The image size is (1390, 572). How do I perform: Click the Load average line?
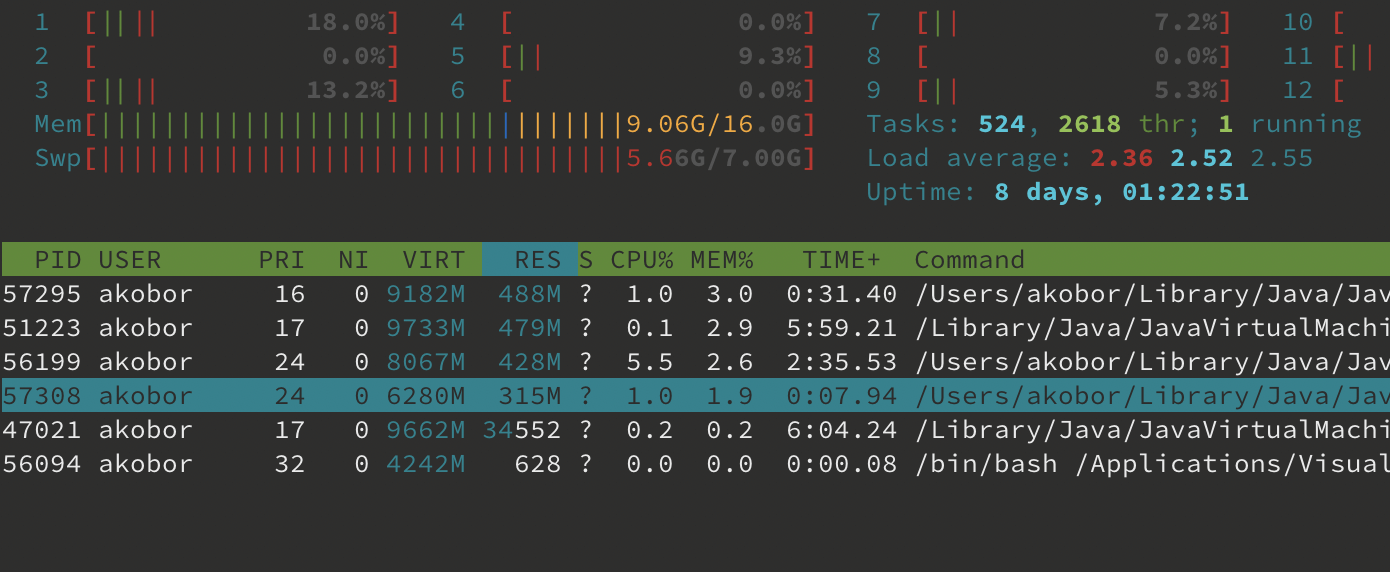(x=1090, y=159)
